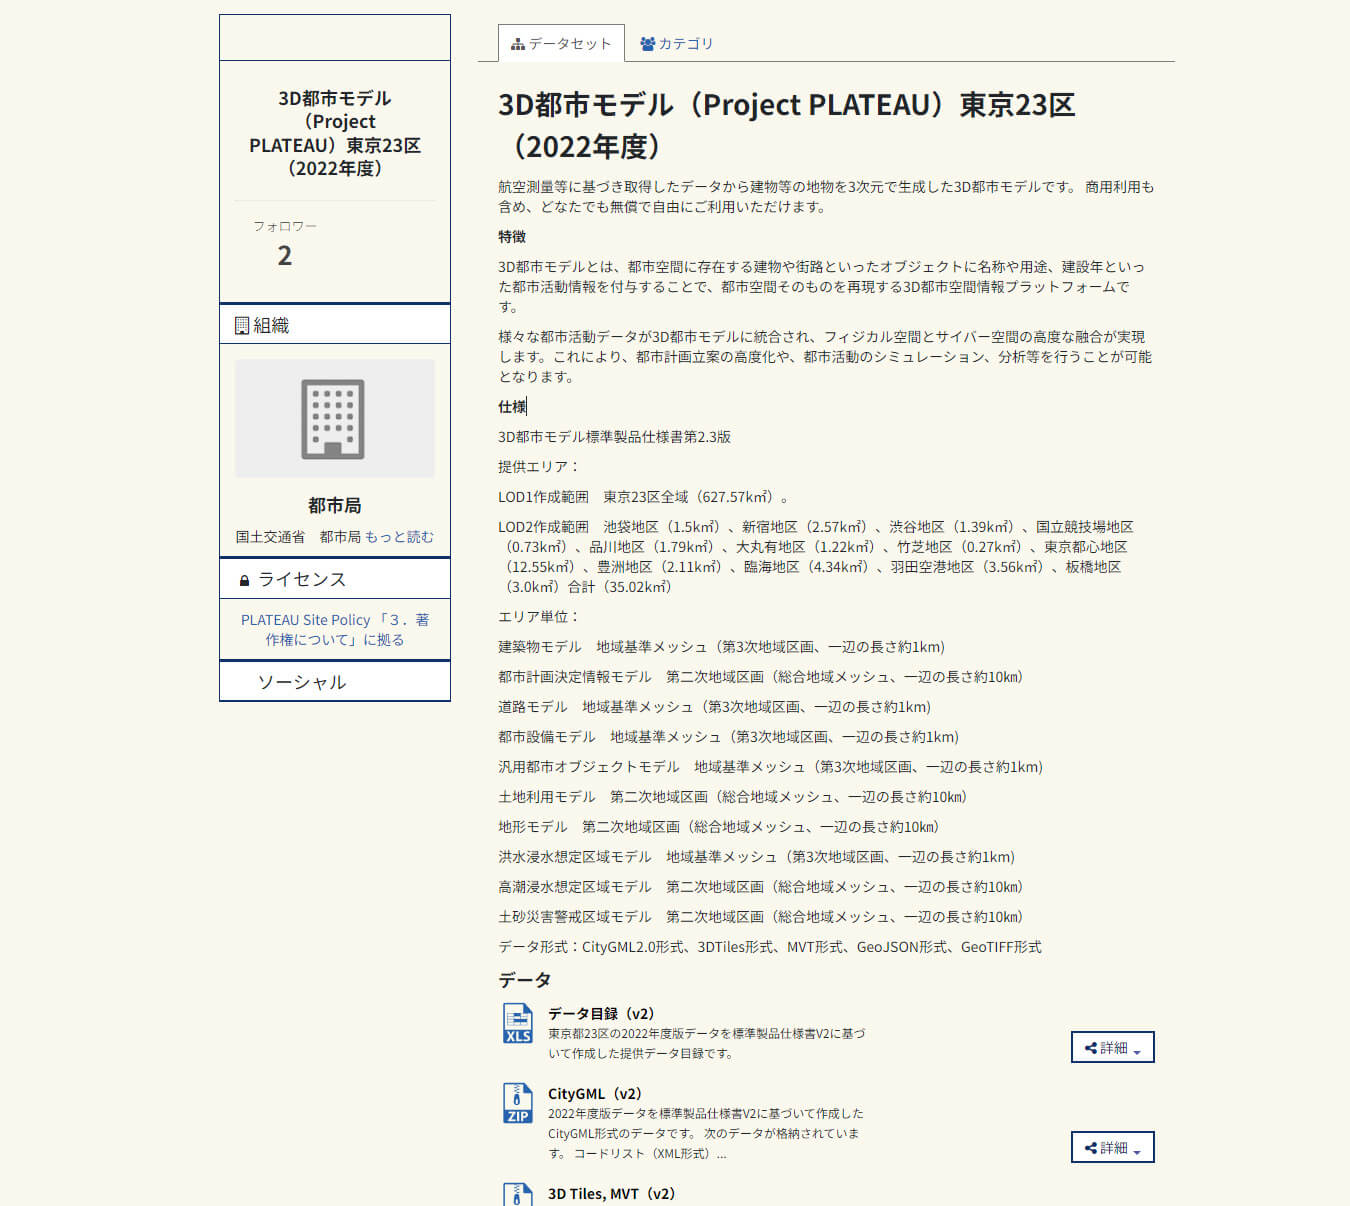Click the sidebar dataset title 3D都市モデル

tap(335, 133)
